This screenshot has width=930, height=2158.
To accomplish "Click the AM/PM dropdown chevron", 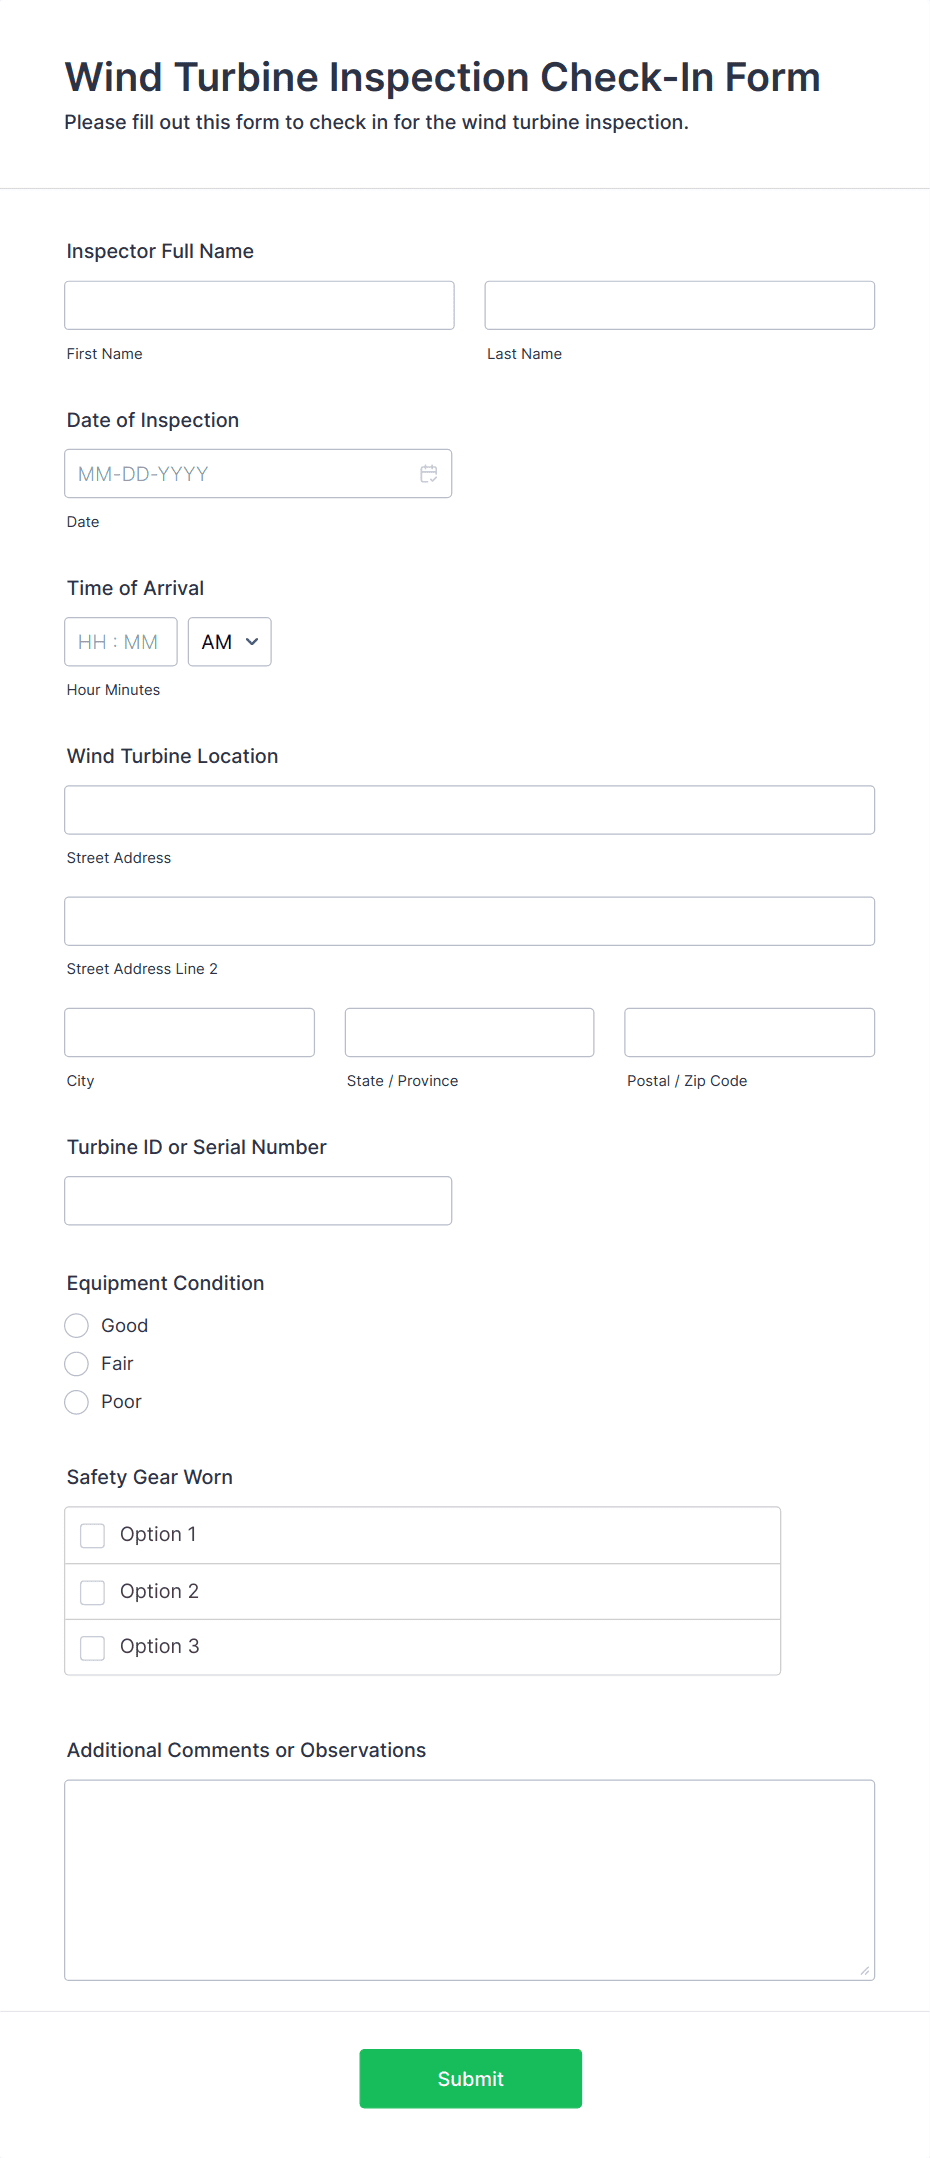I will pos(253,641).
